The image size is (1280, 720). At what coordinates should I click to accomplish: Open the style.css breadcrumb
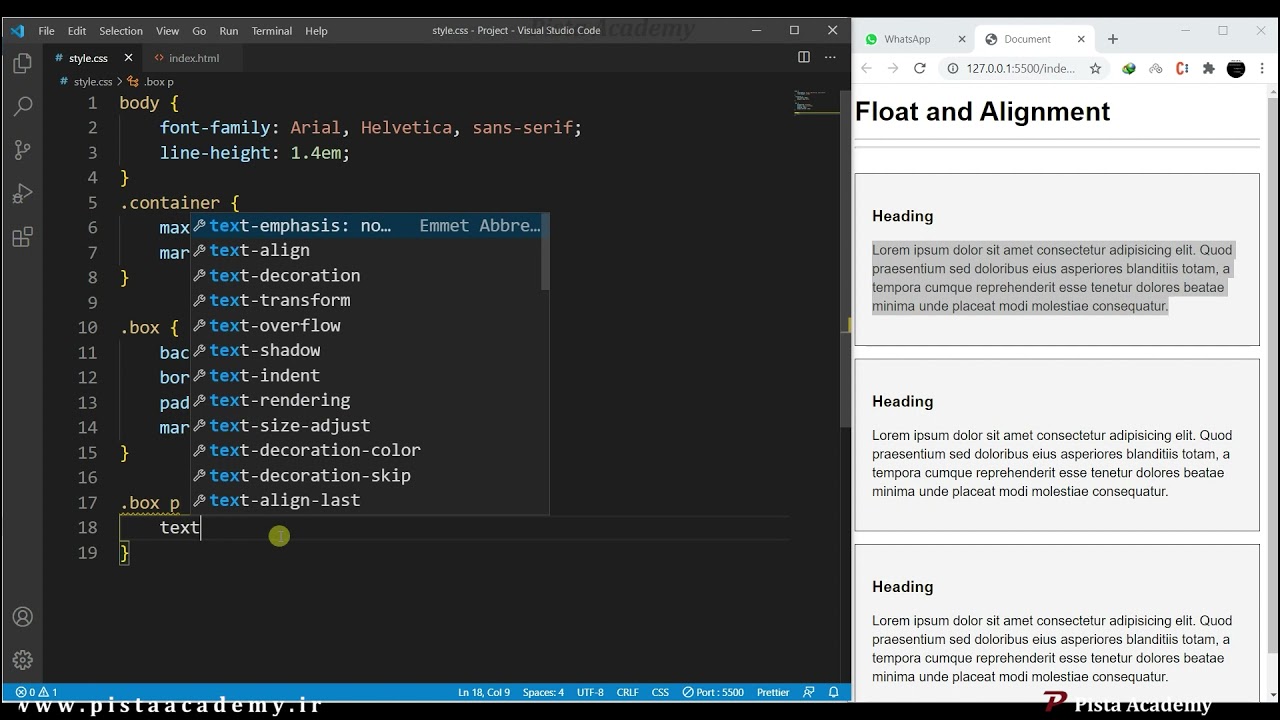tap(86, 82)
